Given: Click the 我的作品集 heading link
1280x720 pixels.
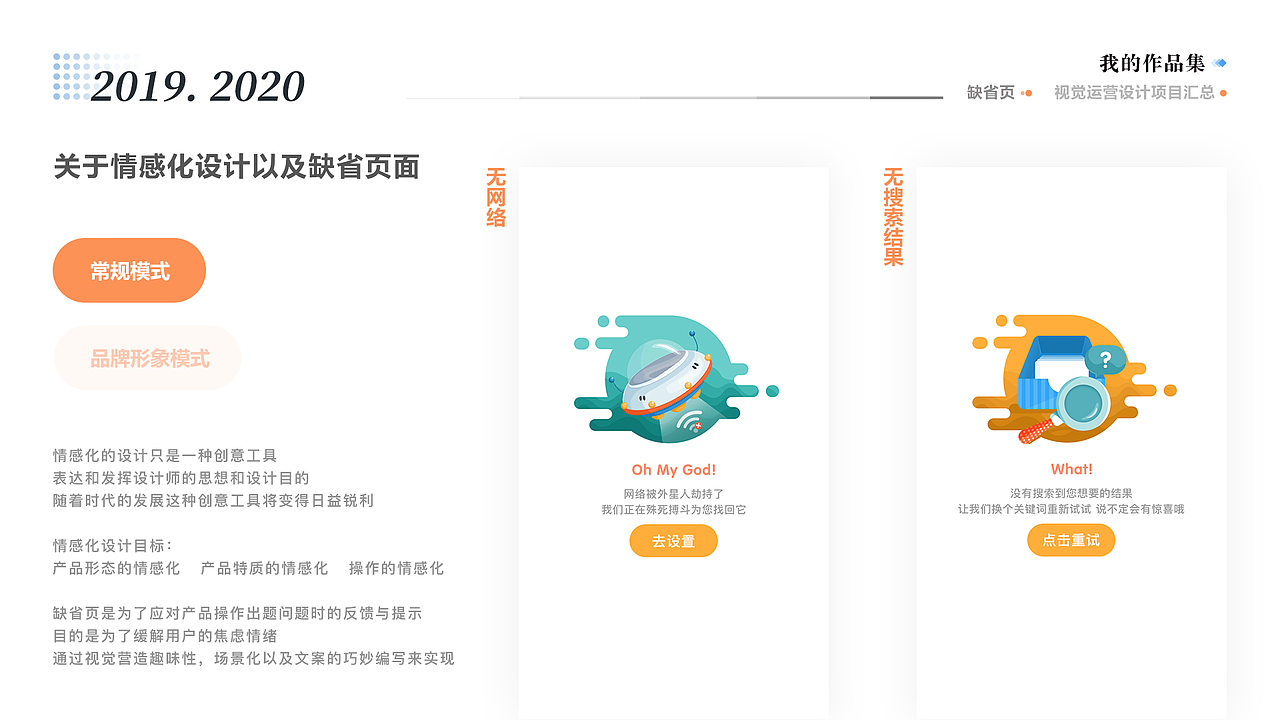Looking at the screenshot, I should pos(1150,60).
